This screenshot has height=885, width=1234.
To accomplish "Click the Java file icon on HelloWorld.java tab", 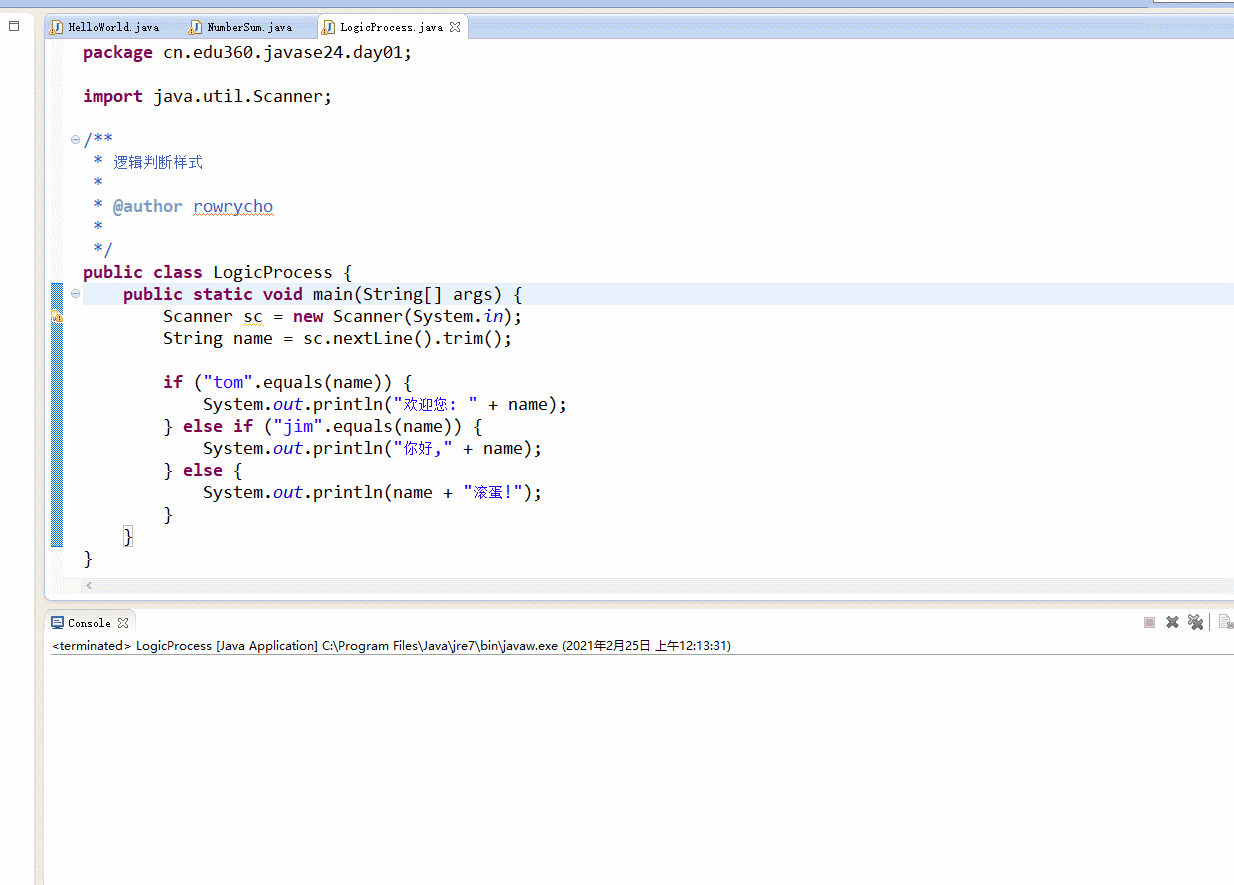I will (x=57, y=27).
